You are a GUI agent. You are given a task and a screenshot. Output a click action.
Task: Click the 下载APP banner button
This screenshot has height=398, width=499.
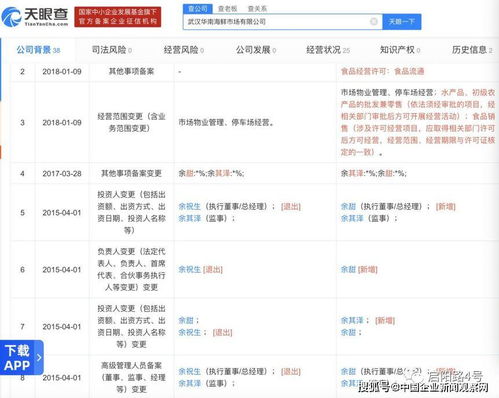[x=22, y=358]
